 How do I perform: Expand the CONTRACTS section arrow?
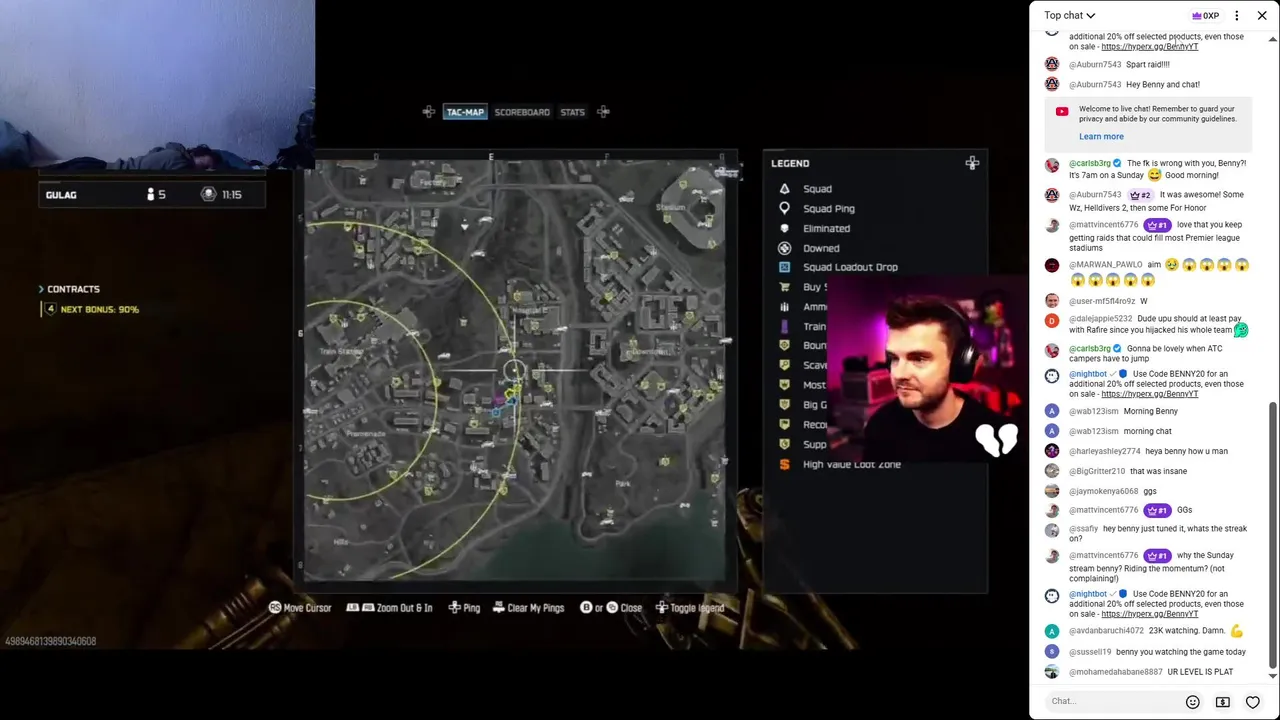[x=41, y=289]
